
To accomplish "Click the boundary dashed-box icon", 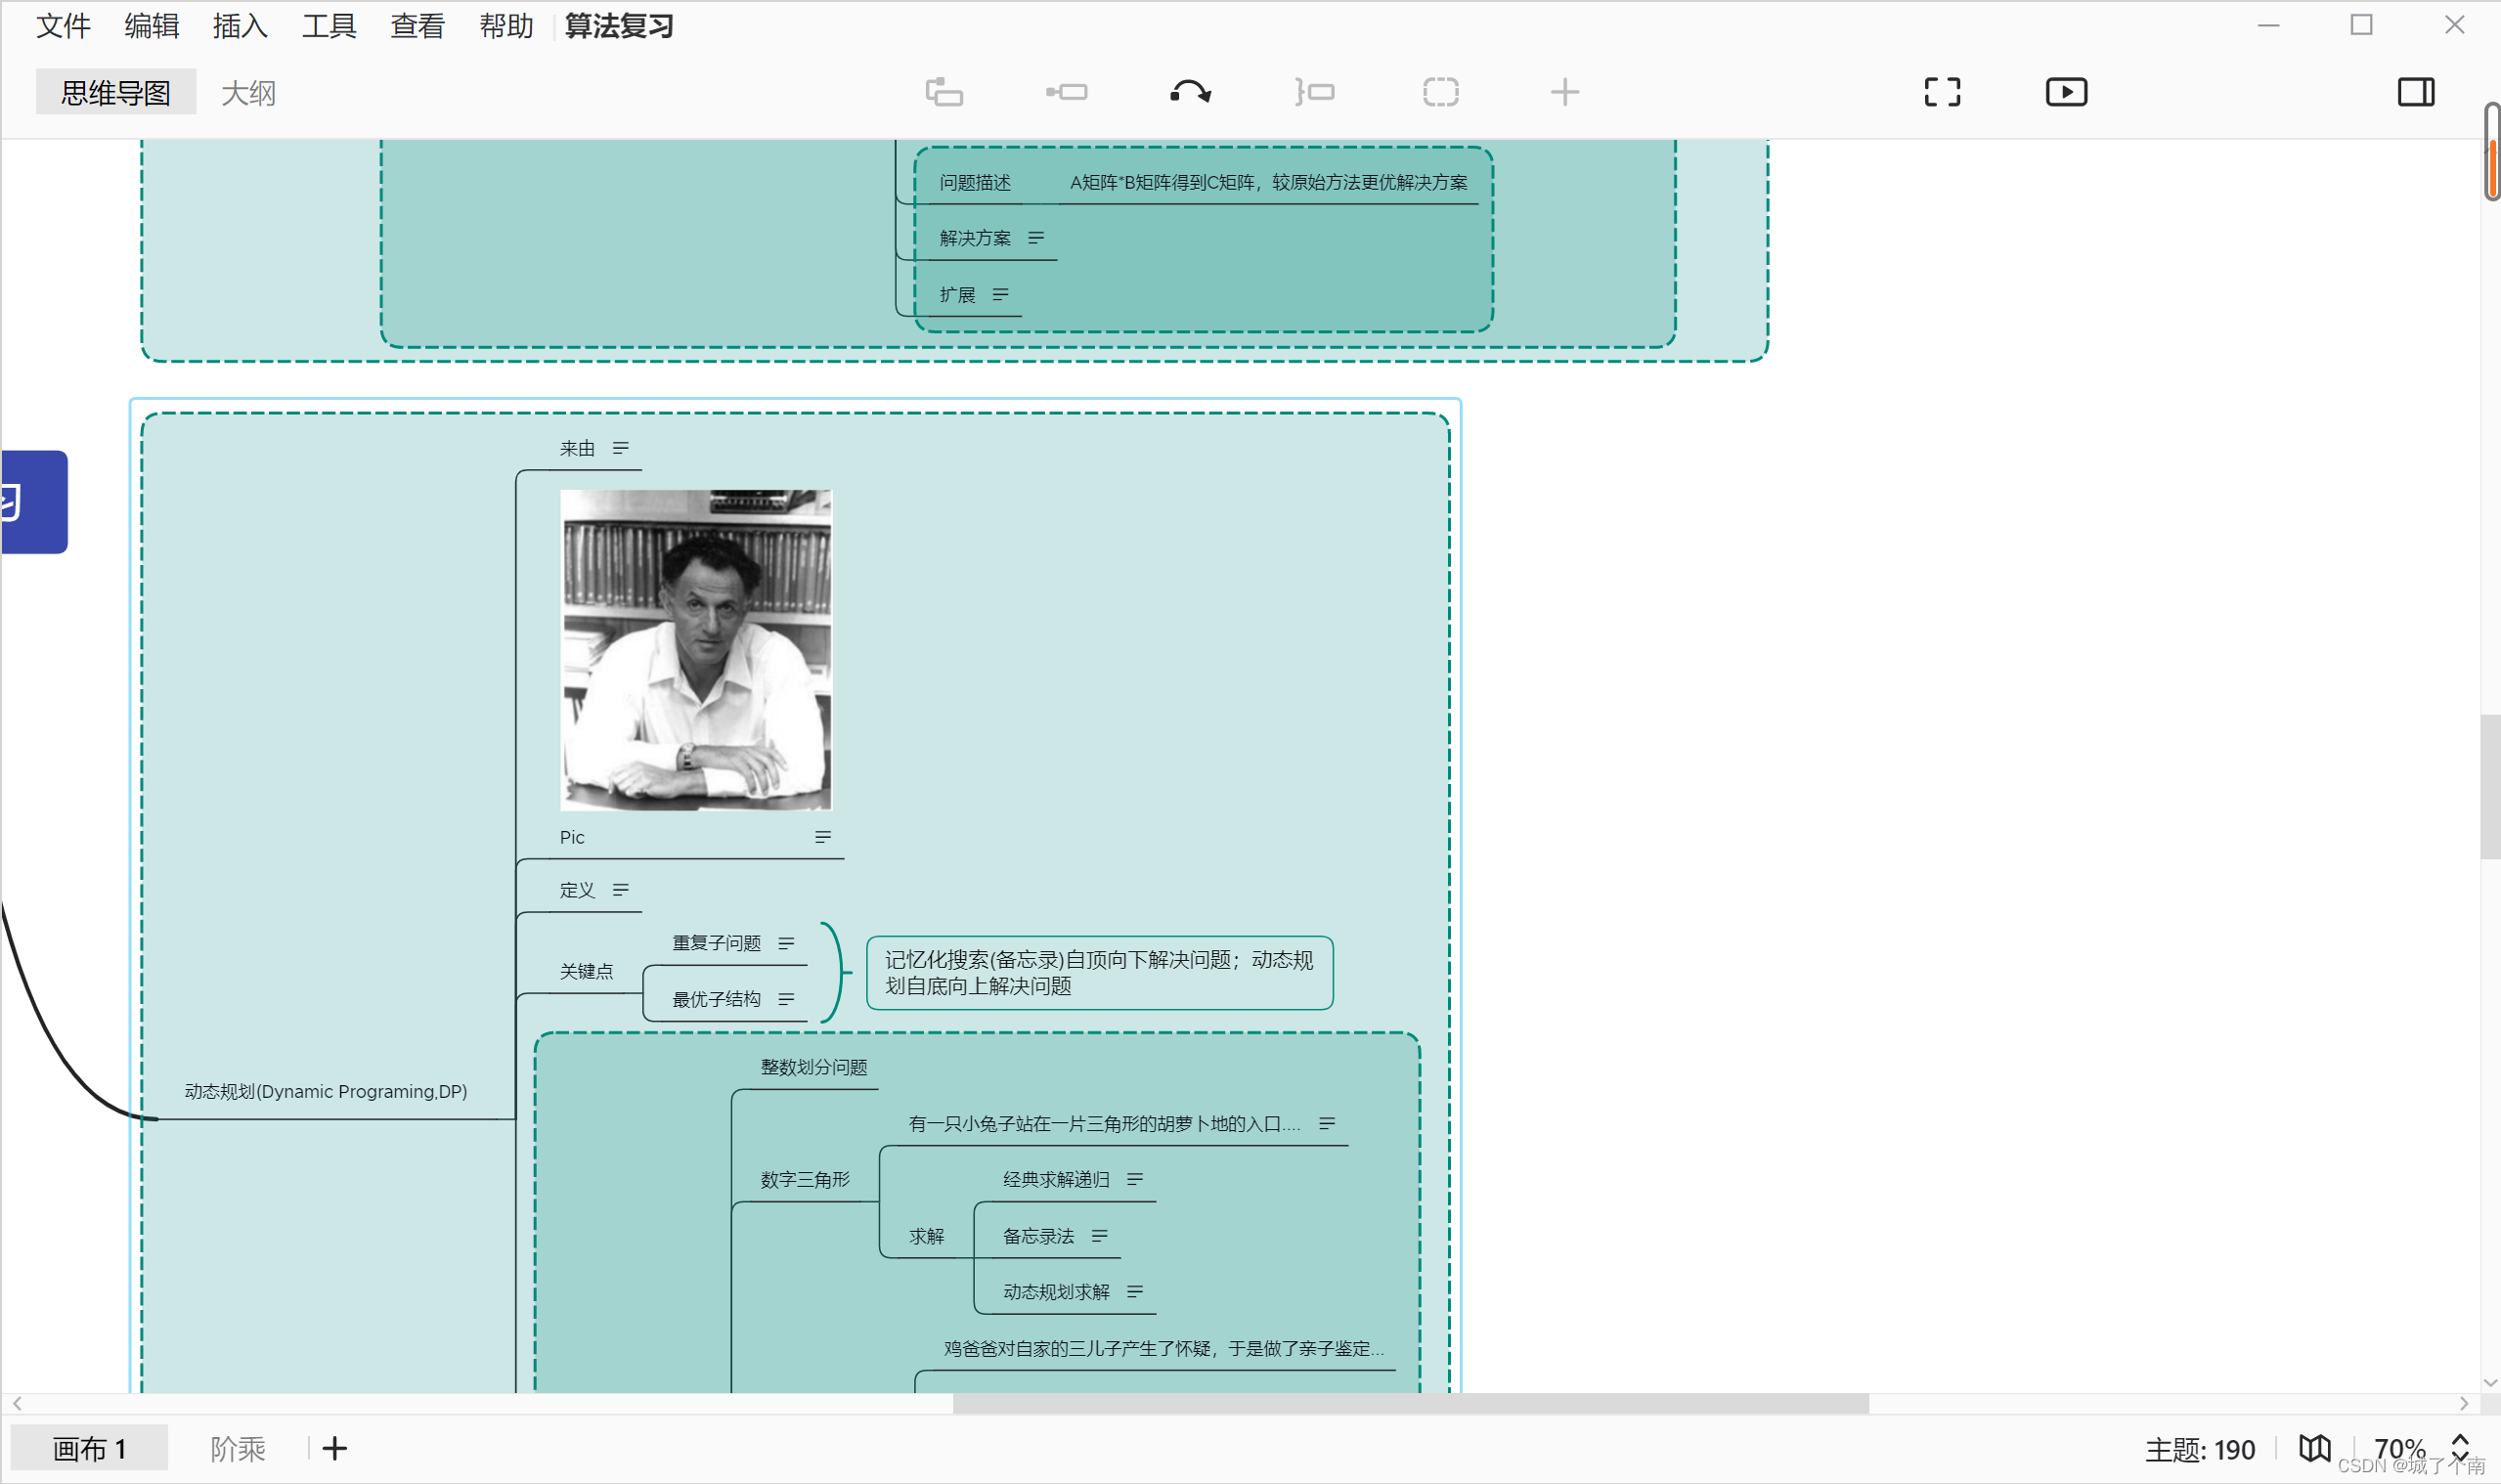I will coord(1440,92).
